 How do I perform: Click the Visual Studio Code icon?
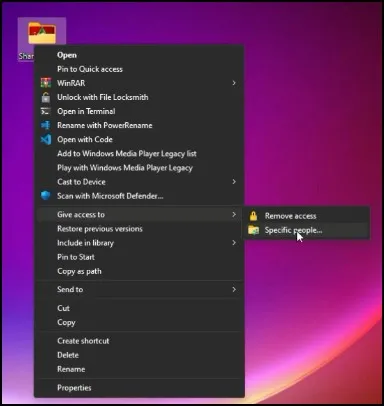pyautogui.click(x=46, y=139)
